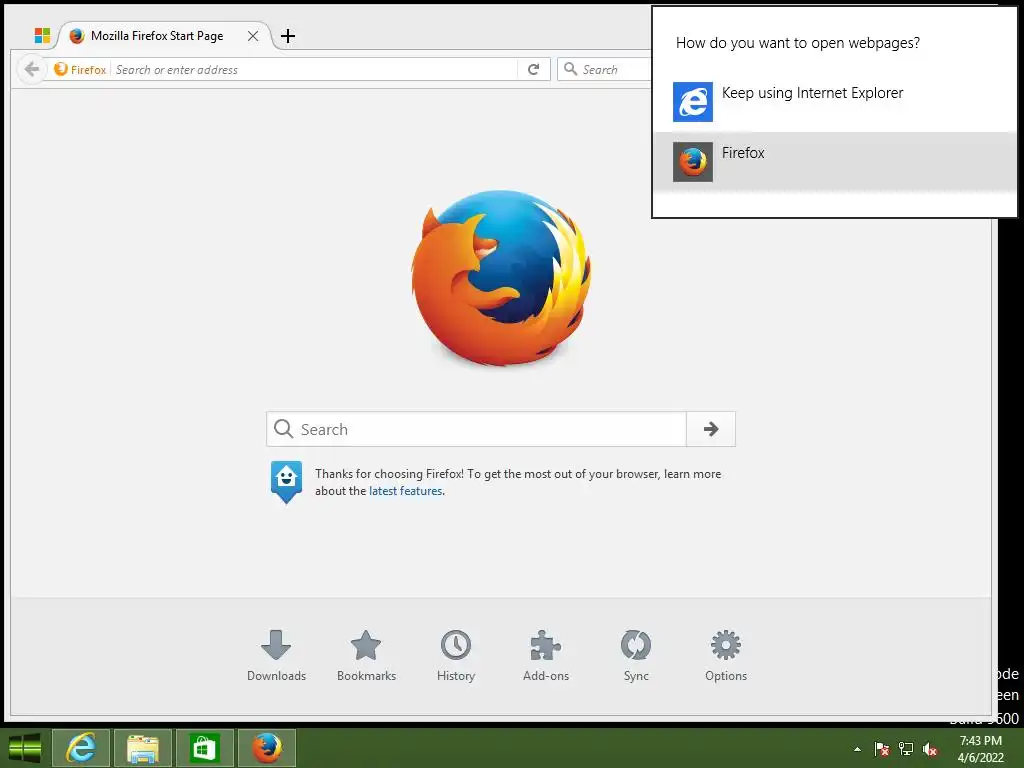Open Bookmarks from the start page
Viewport: 1024px width, 768px height.
click(x=366, y=656)
